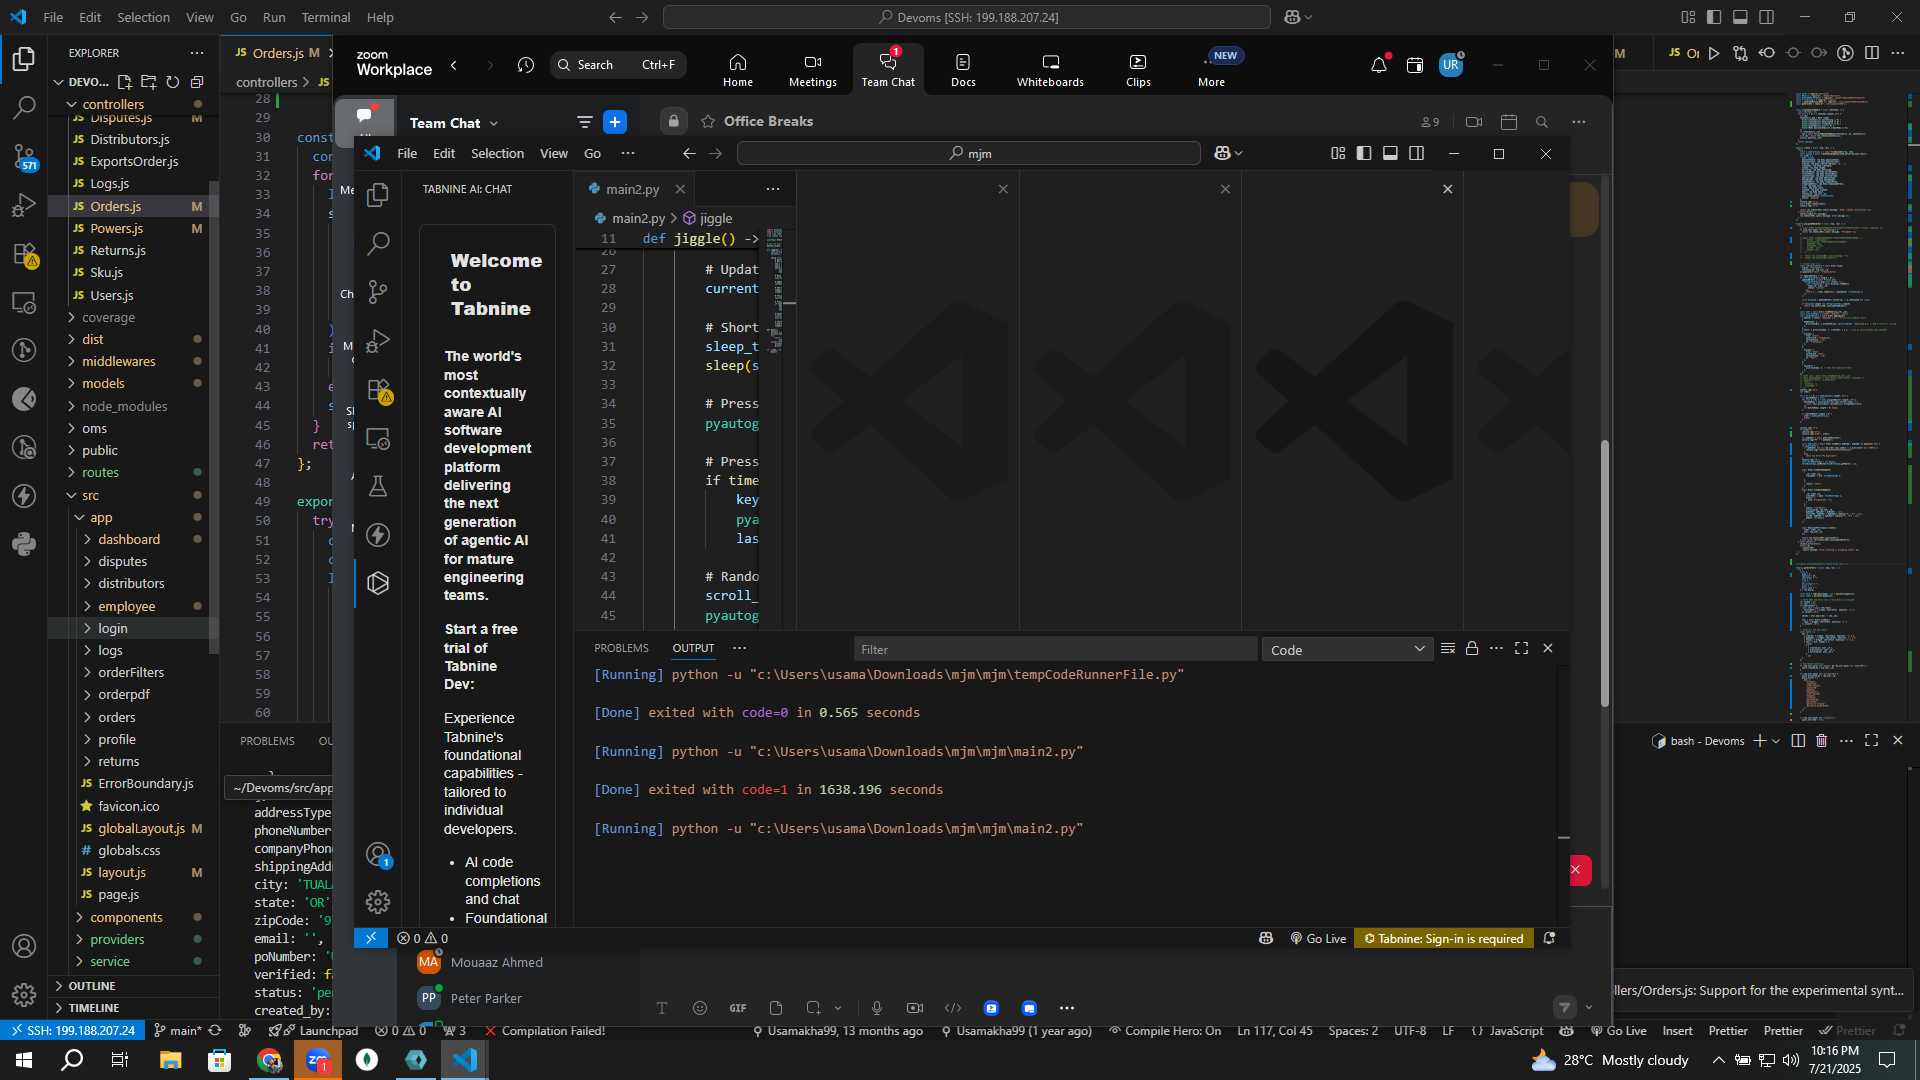Open Run and Debug in outer activity bar
Viewport: 1920px width, 1080px height.
click(x=24, y=205)
